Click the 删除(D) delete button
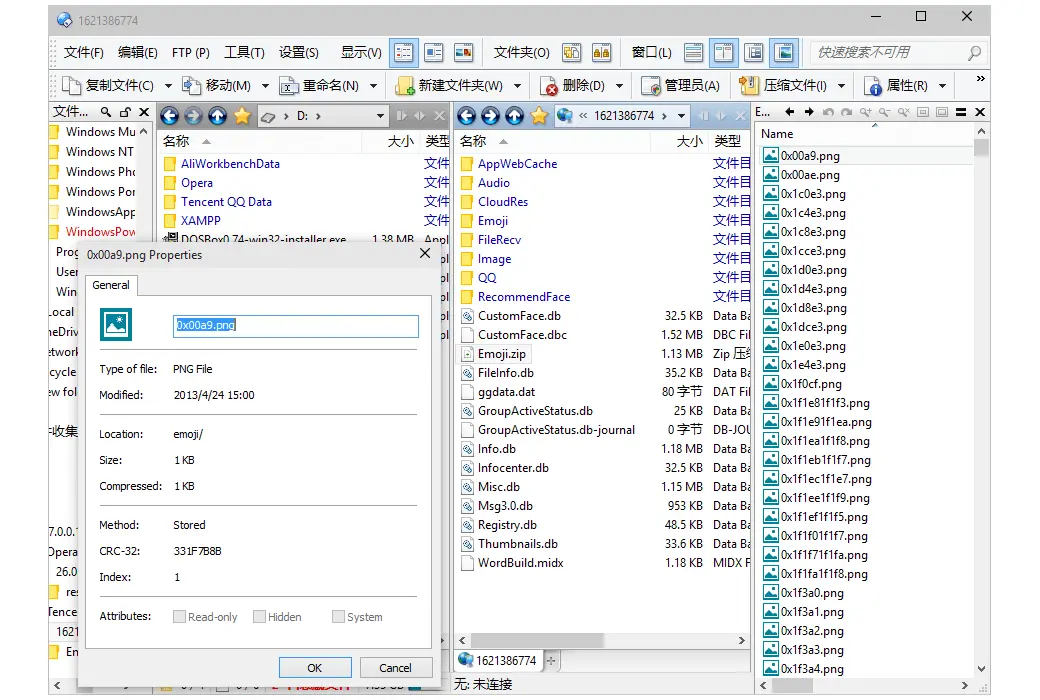The image size is (1040, 700). point(573,86)
